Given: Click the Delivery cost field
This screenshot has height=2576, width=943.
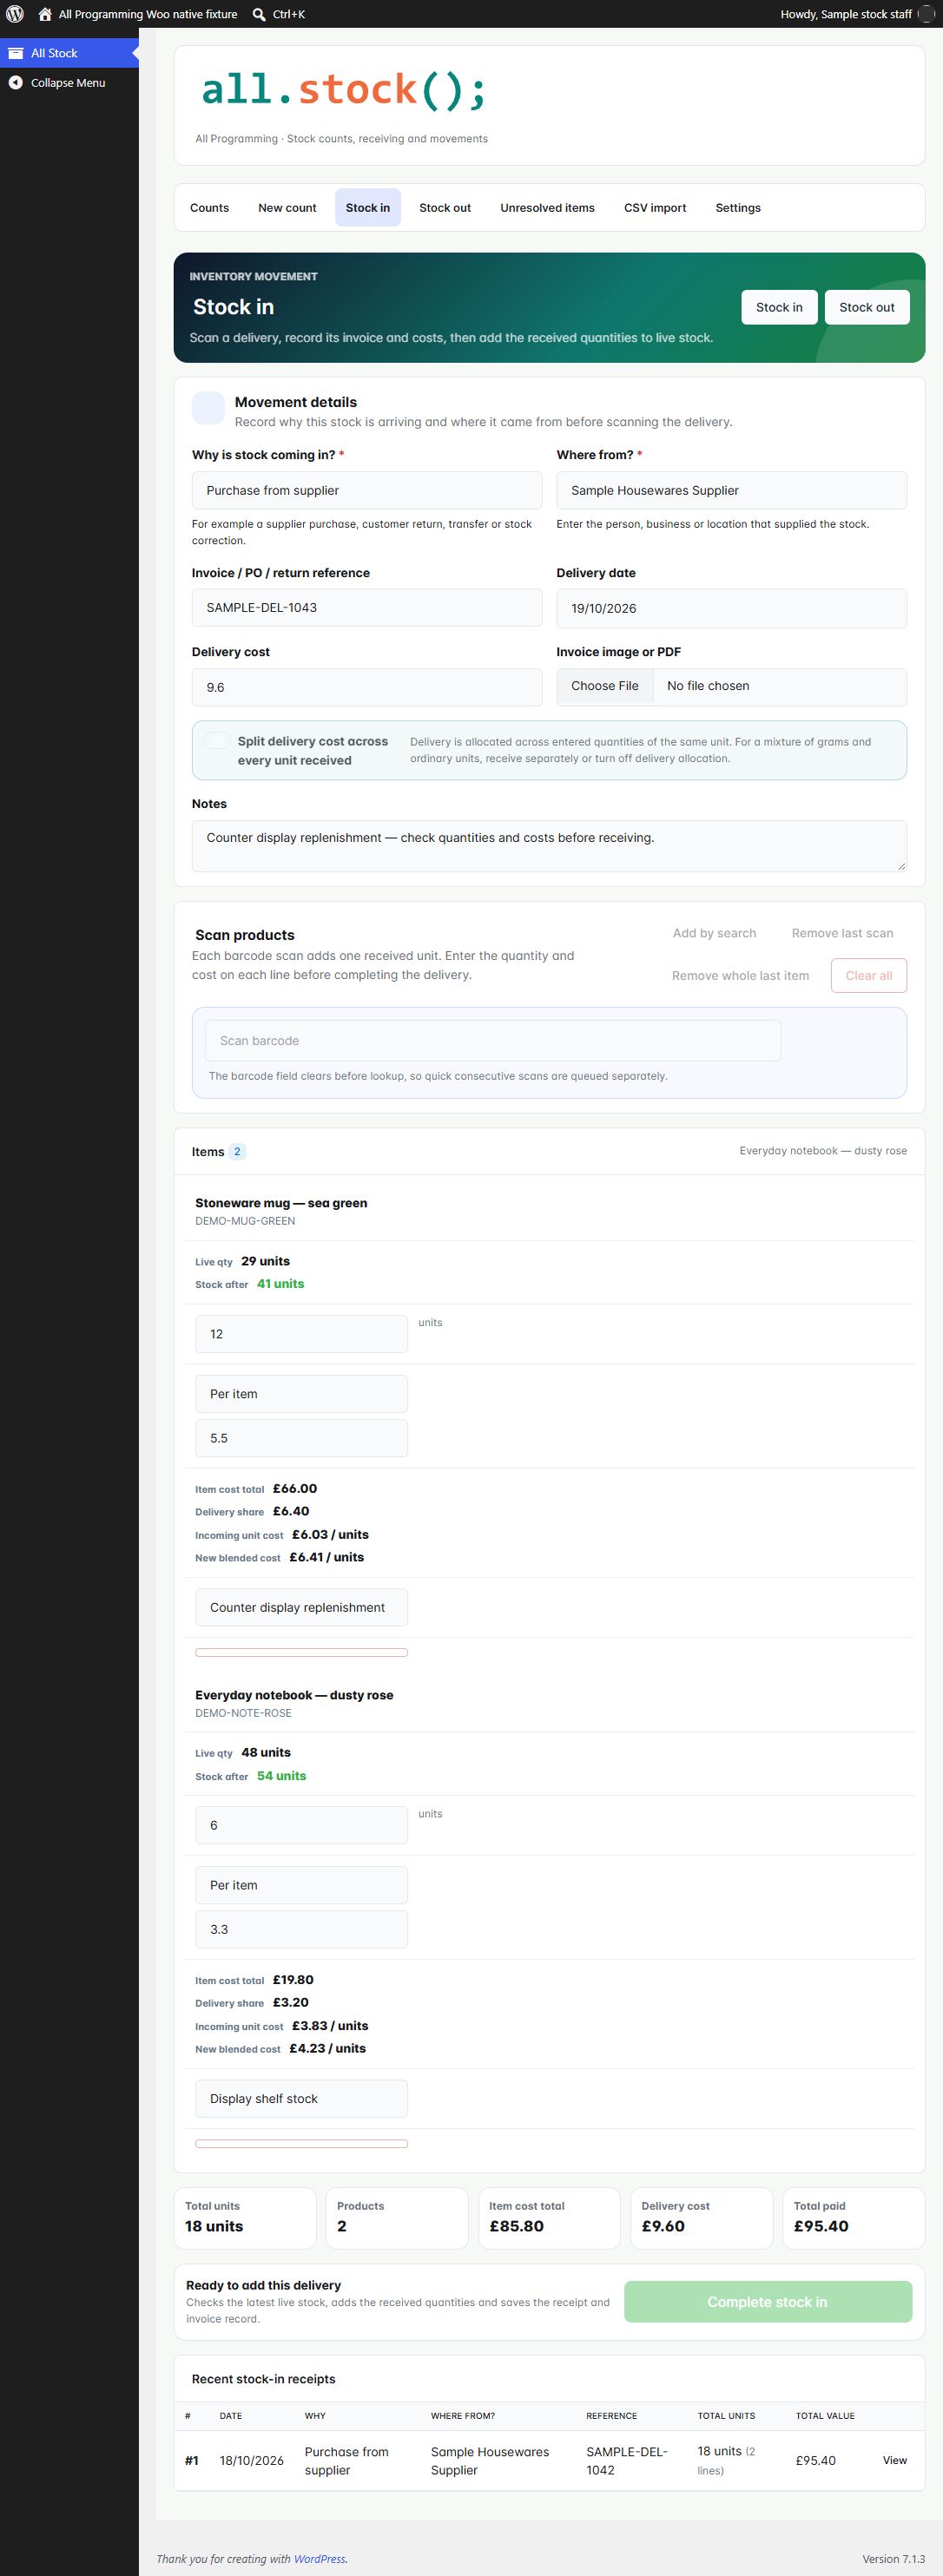Looking at the screenshot, I should 367,687.
